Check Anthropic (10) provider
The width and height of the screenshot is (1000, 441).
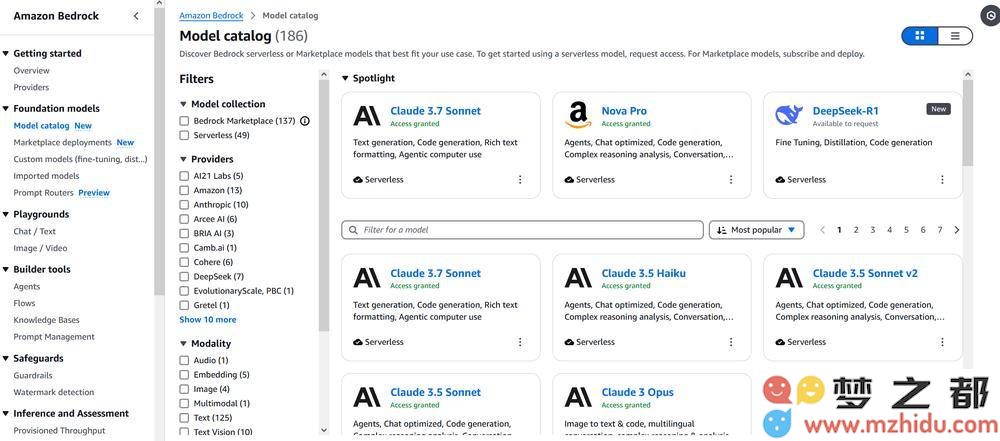pos(184,205)
